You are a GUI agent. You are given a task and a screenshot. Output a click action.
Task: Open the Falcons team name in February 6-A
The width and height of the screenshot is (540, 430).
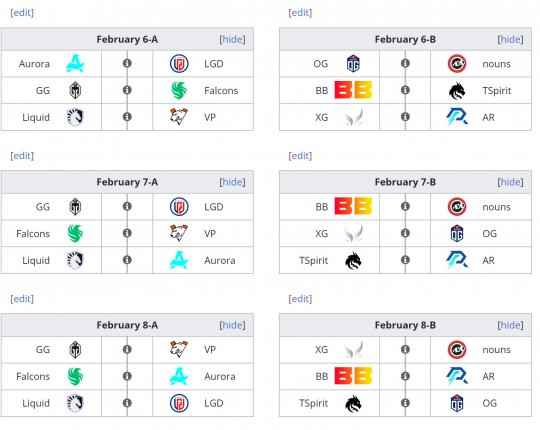(x=221, y=91)
